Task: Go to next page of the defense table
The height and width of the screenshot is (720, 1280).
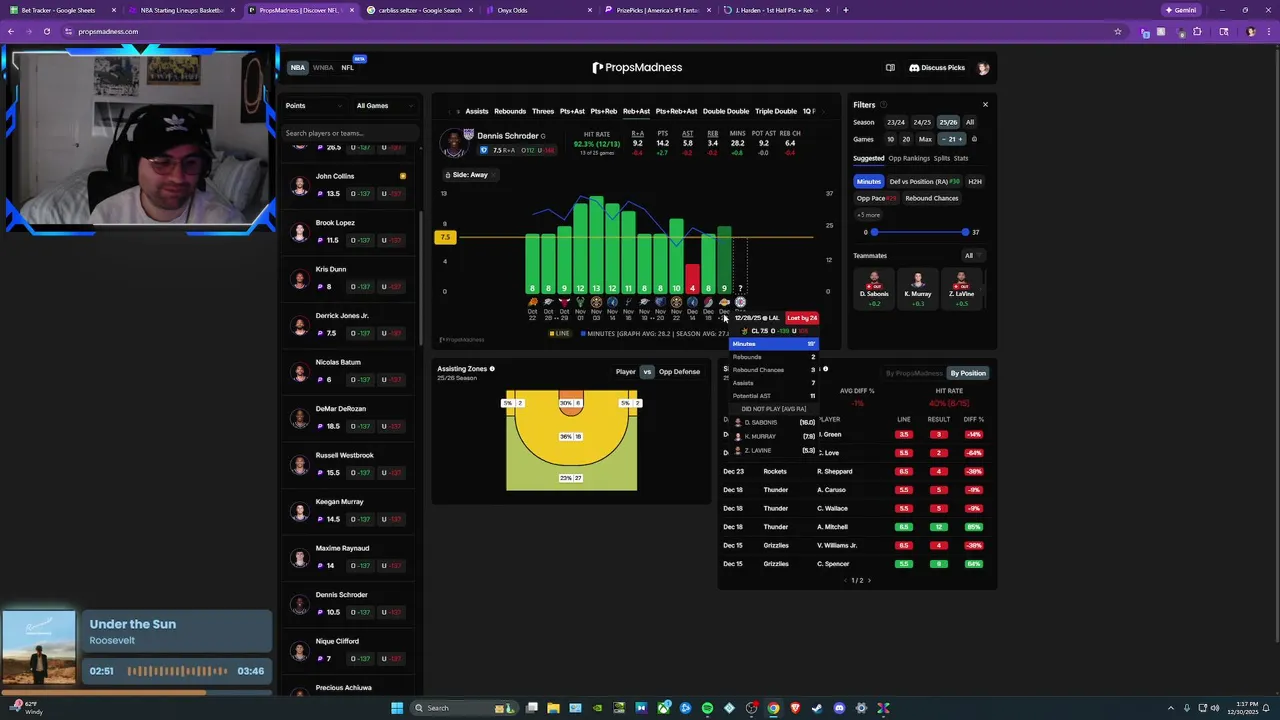Action: (x=869, y=580)
